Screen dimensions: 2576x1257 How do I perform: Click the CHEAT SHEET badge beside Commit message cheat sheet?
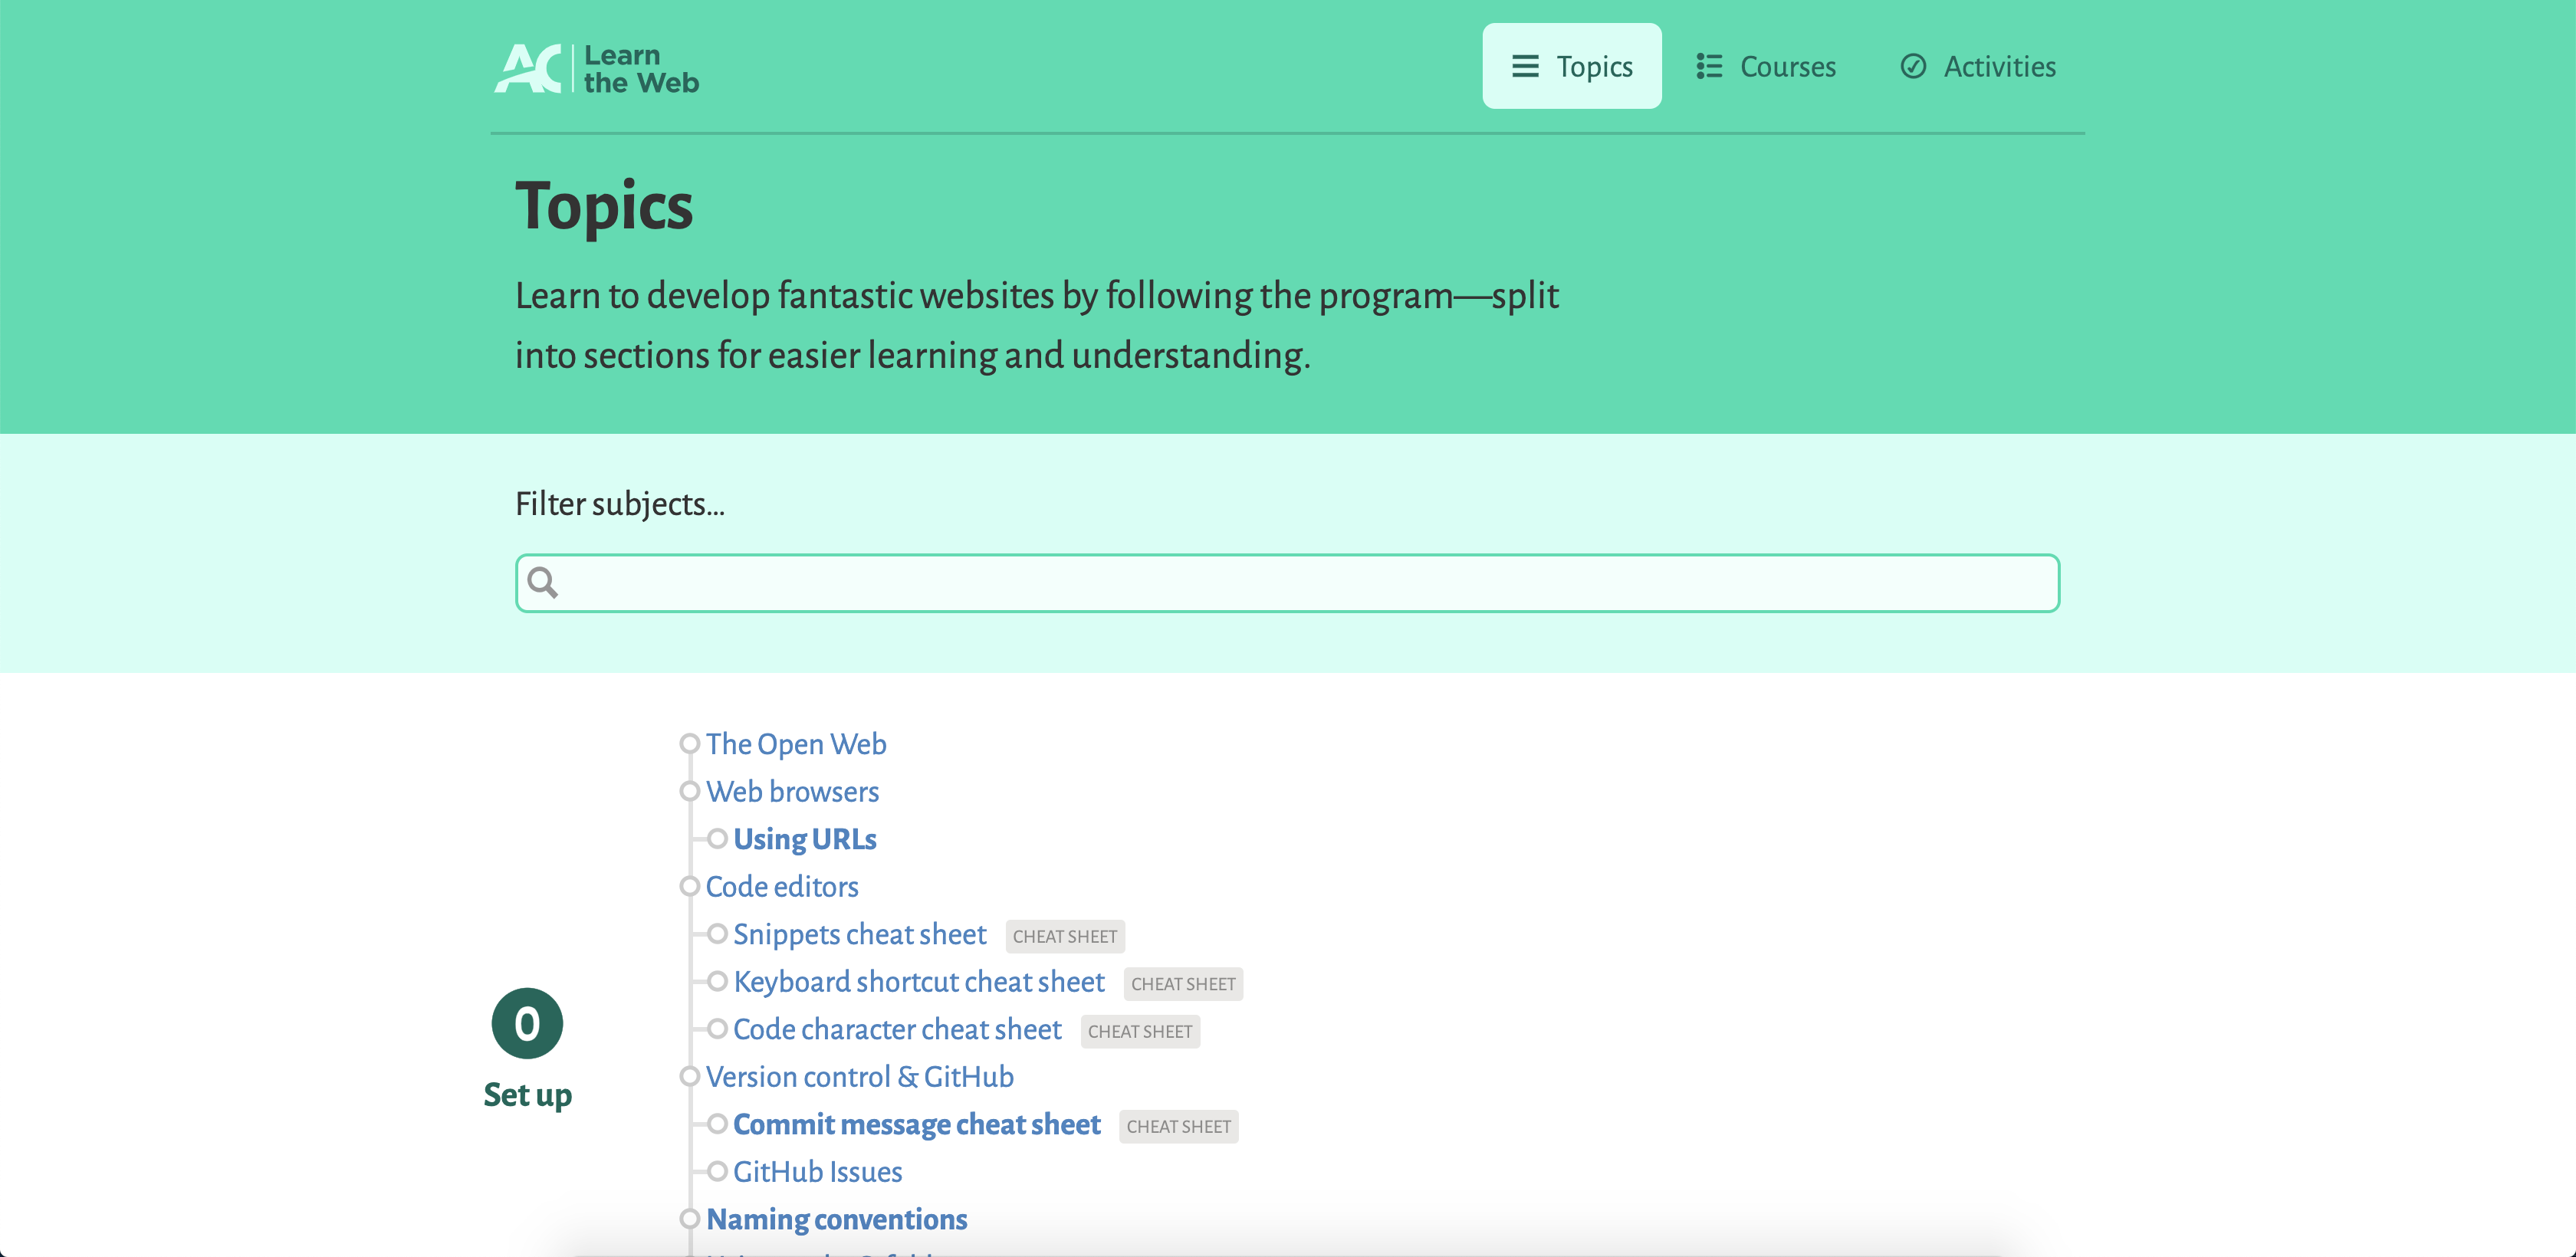[x=1179, y=1127]
